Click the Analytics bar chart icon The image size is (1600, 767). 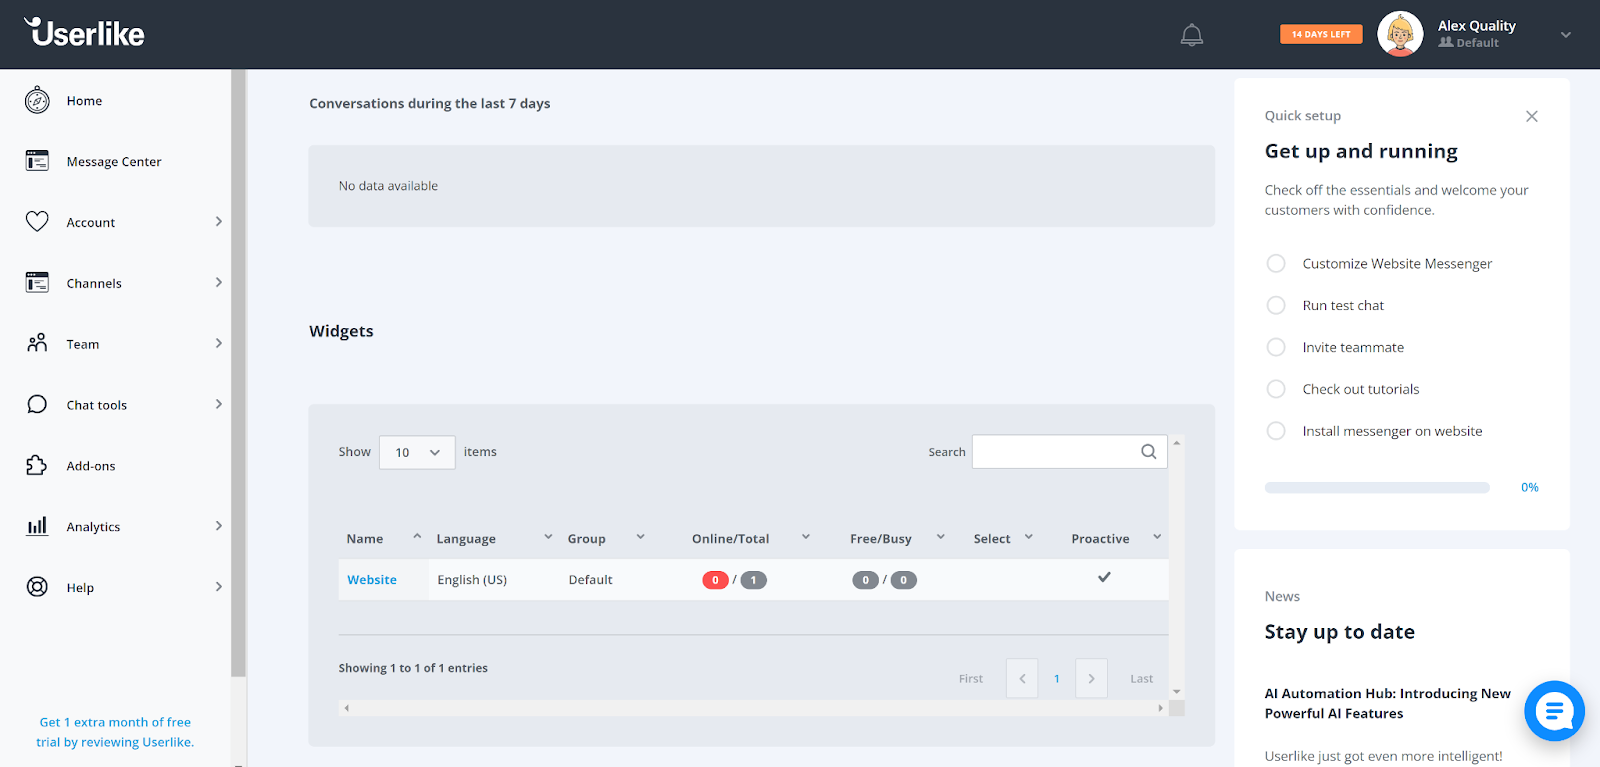[x=37, y=526]
